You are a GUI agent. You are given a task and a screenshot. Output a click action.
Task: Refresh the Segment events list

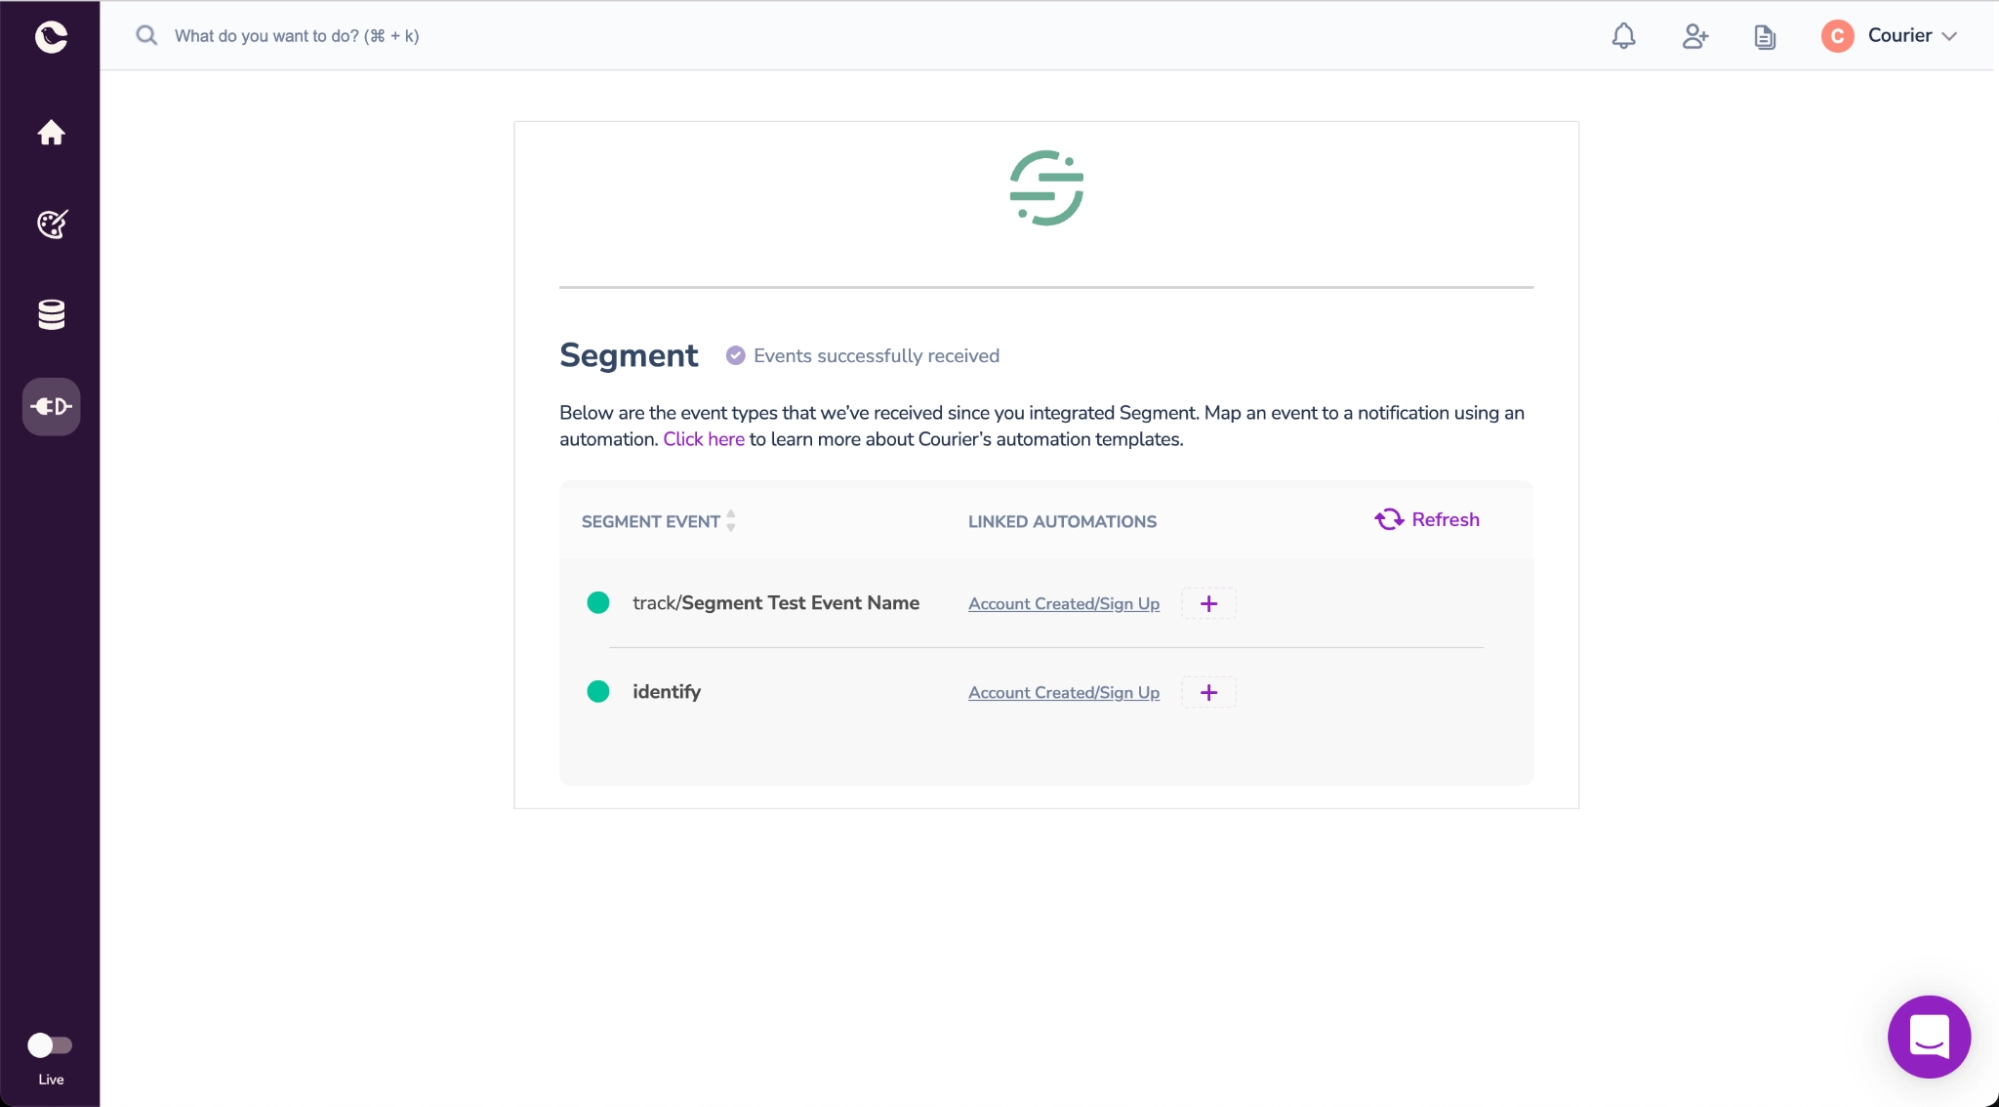(x=1427, y=520)
